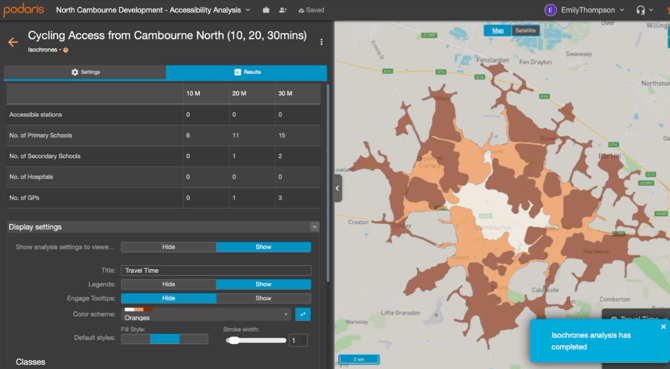Open the Oranges color scheme dropdown

point(206,314)
